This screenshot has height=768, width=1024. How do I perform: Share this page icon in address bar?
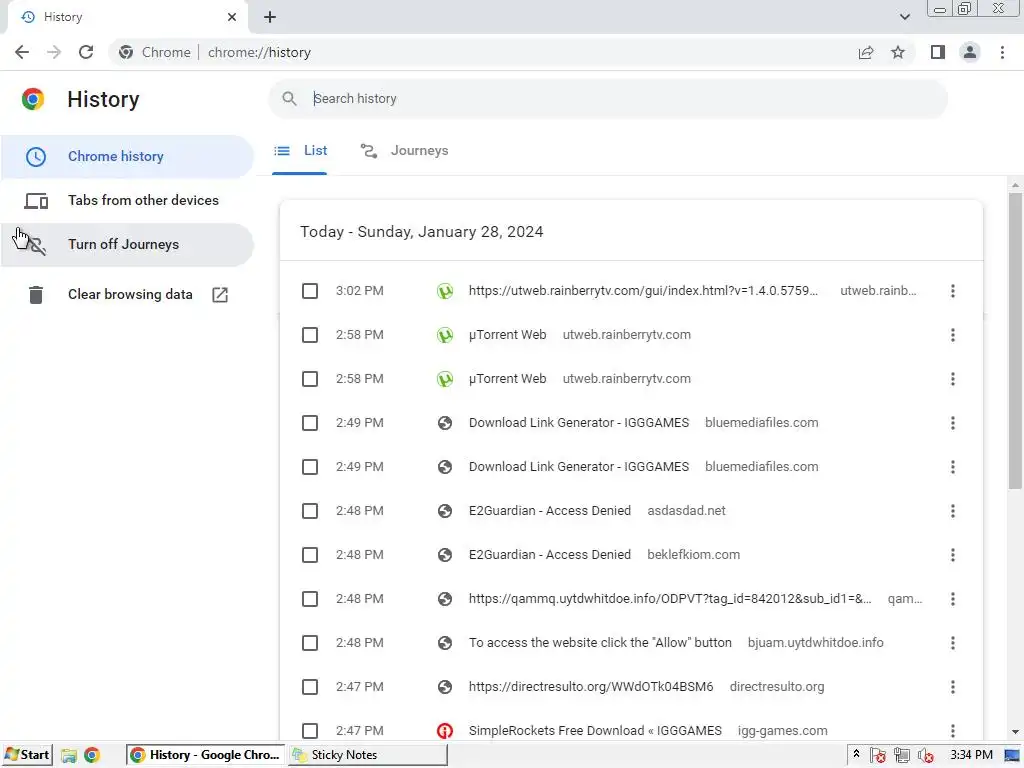click(x=866, y=52)
